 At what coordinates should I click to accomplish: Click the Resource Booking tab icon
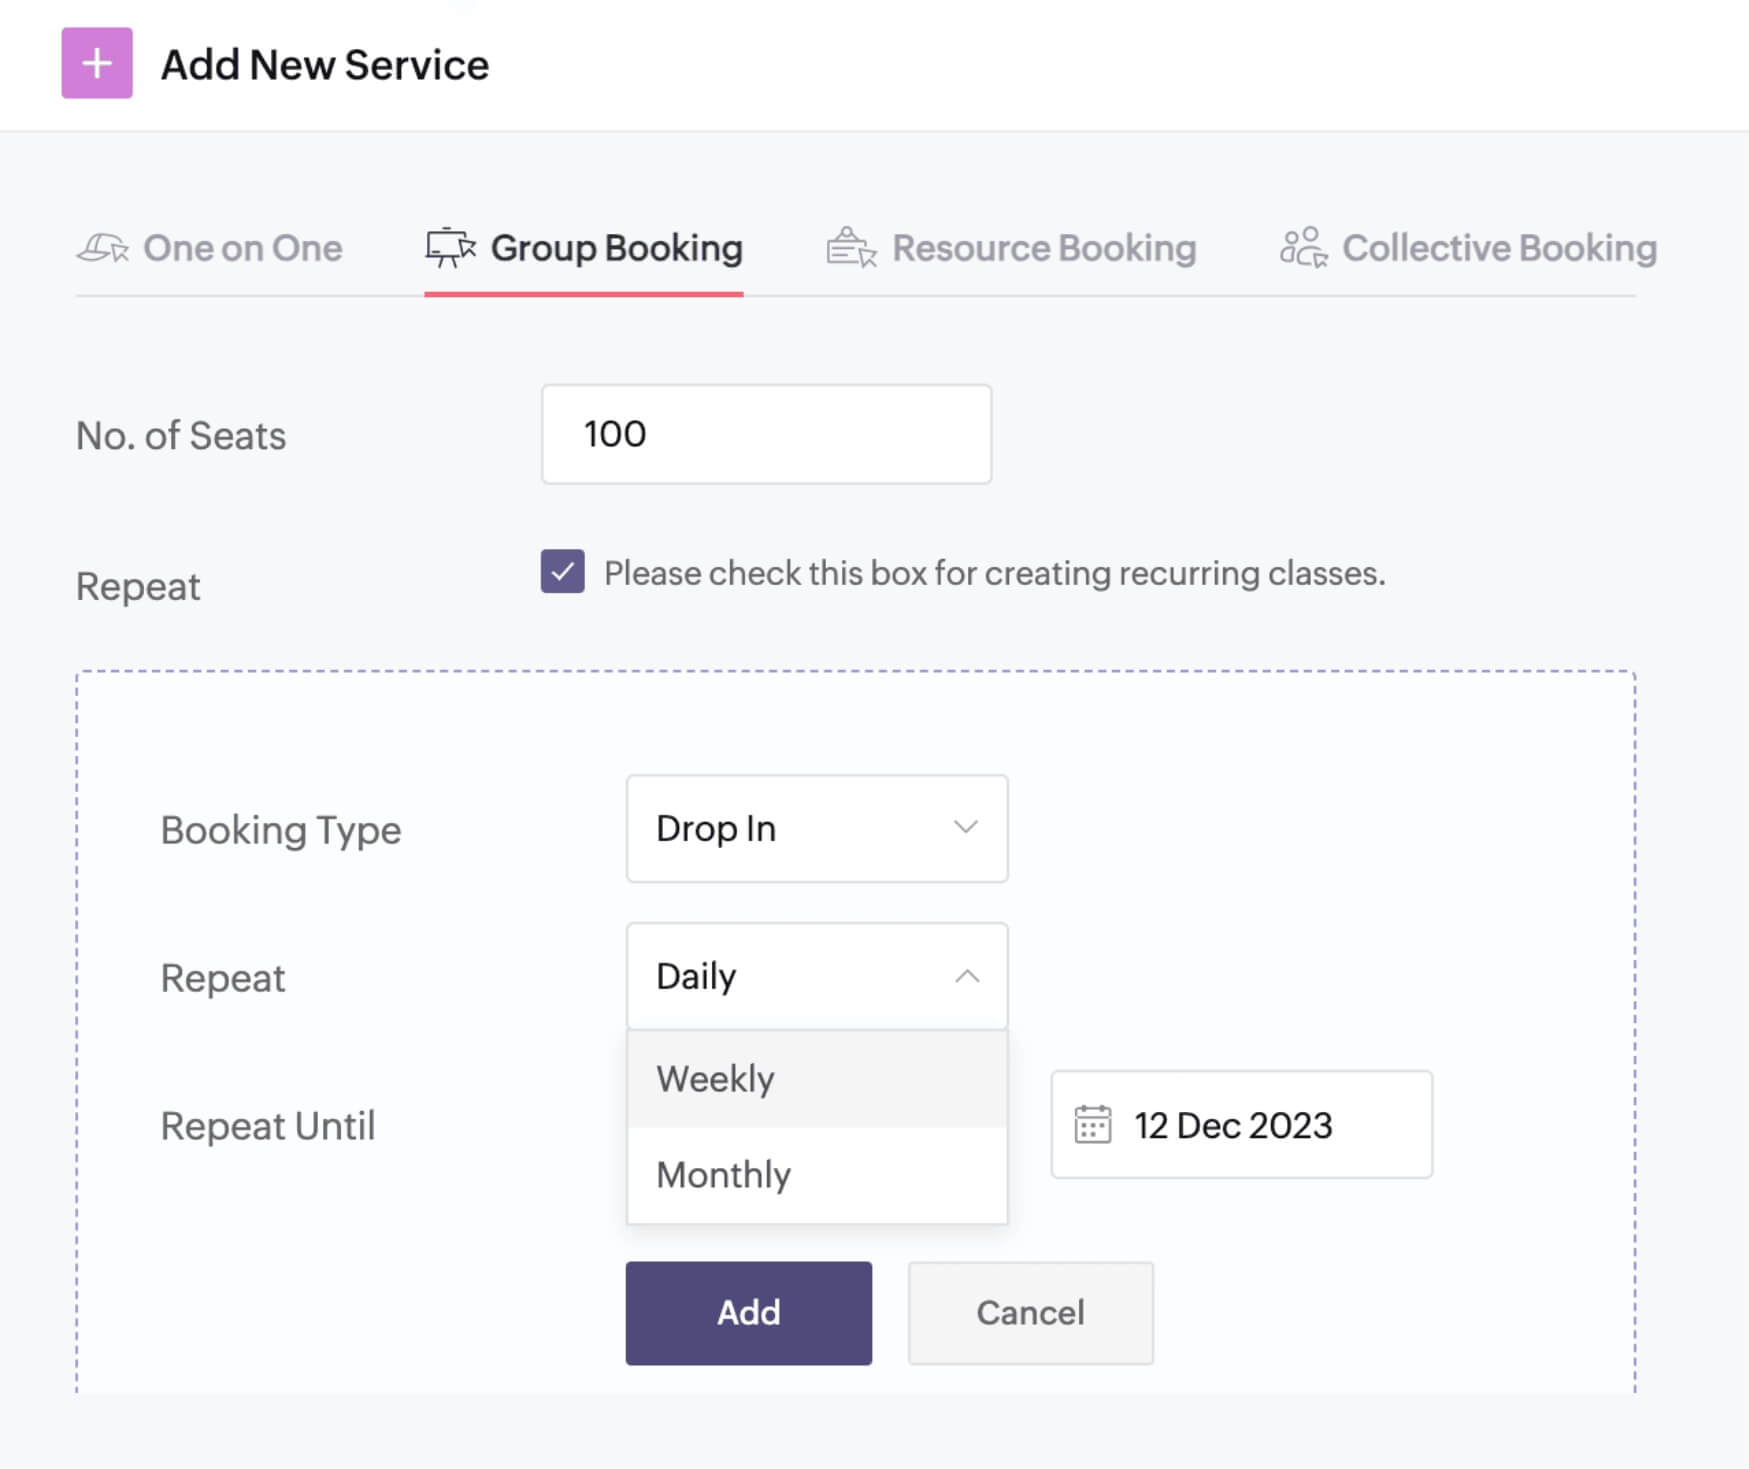pyautogui.click(x=851, y=248)
